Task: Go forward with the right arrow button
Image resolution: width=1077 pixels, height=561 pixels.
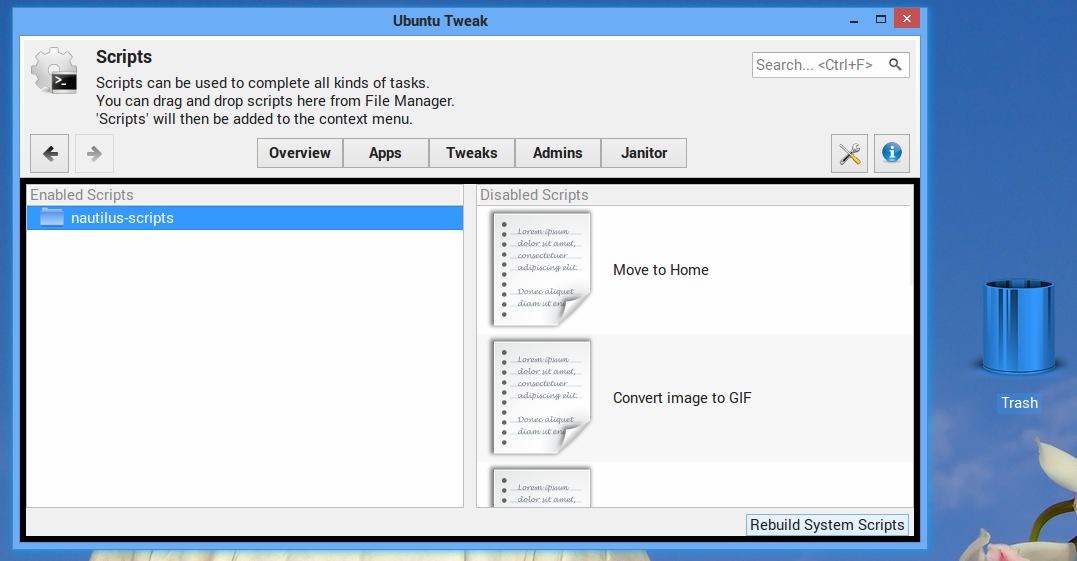Action: tap(94, 153)
